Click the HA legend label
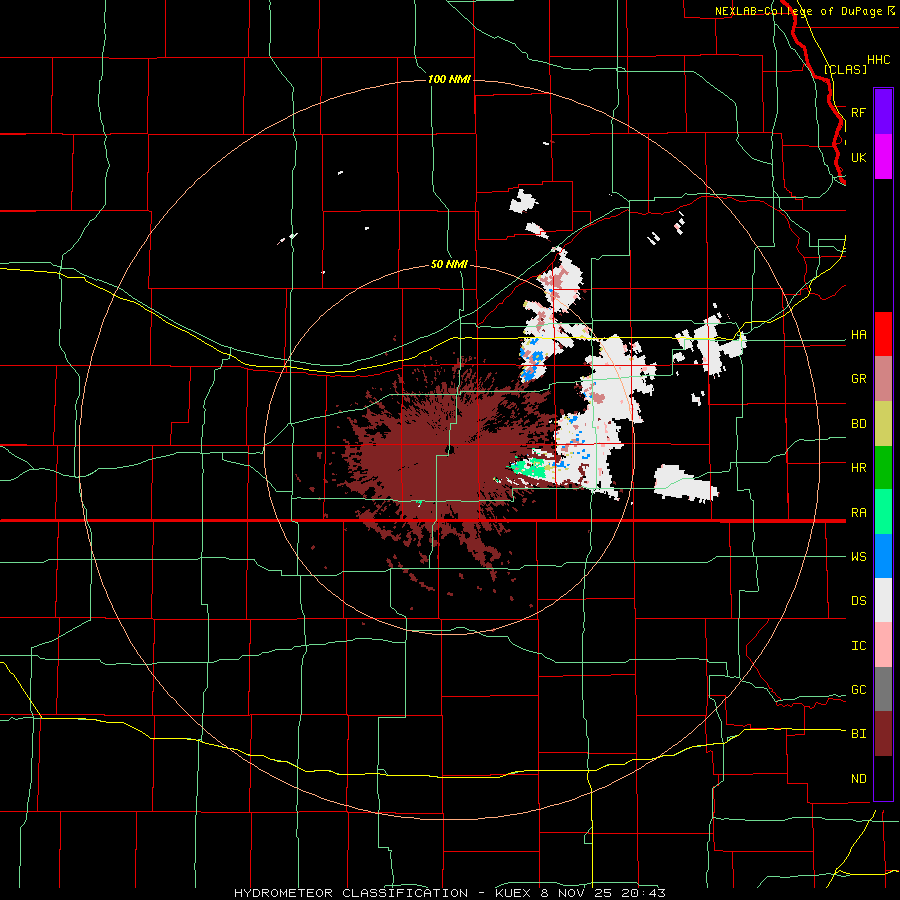Viewport: 900px width, 900px height. (x=858, y=335)
